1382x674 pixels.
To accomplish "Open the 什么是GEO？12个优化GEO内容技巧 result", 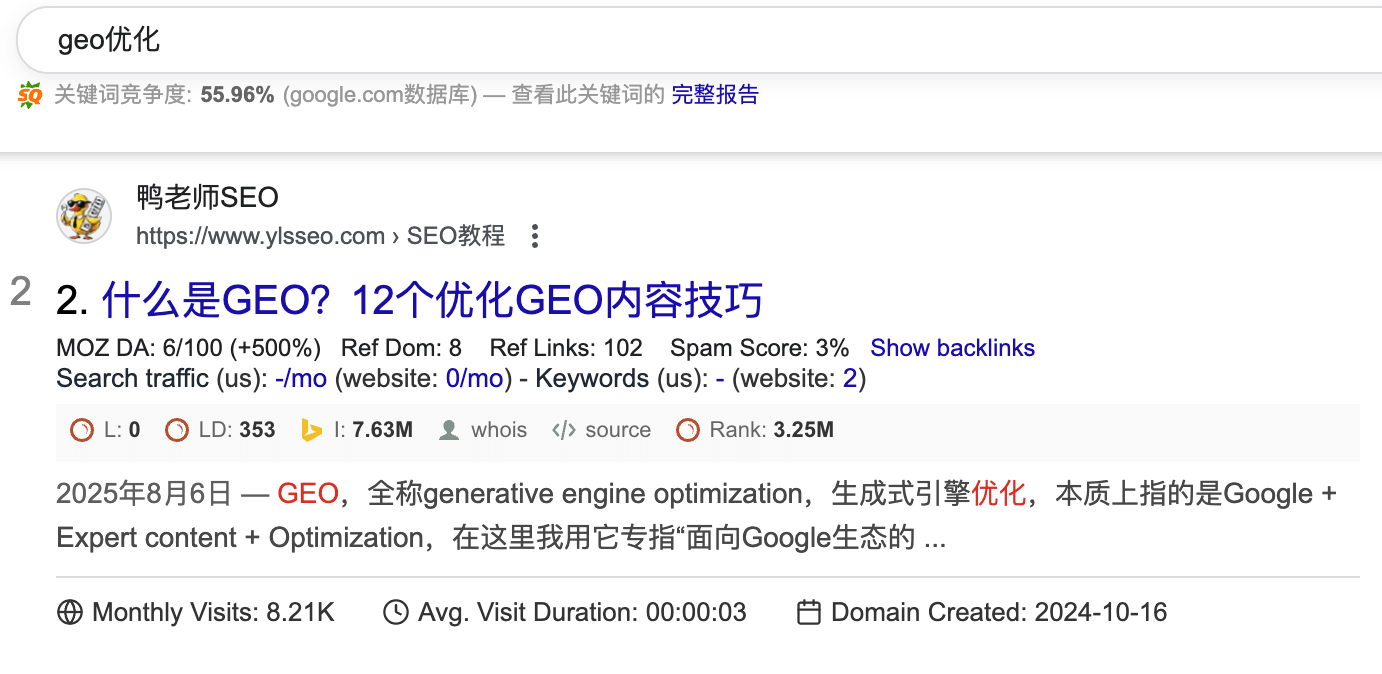I will [x=432, y=300].
